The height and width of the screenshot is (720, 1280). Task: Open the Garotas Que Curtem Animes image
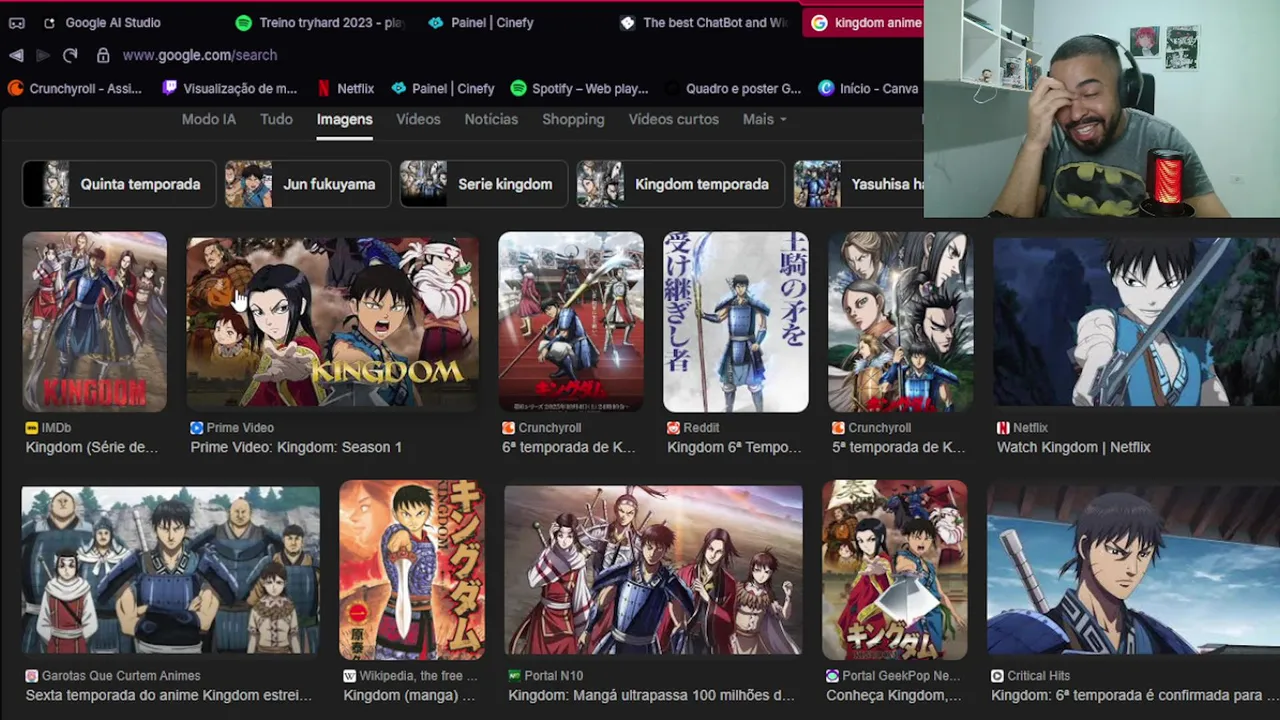pyautogui.click(x=171, y=570)
